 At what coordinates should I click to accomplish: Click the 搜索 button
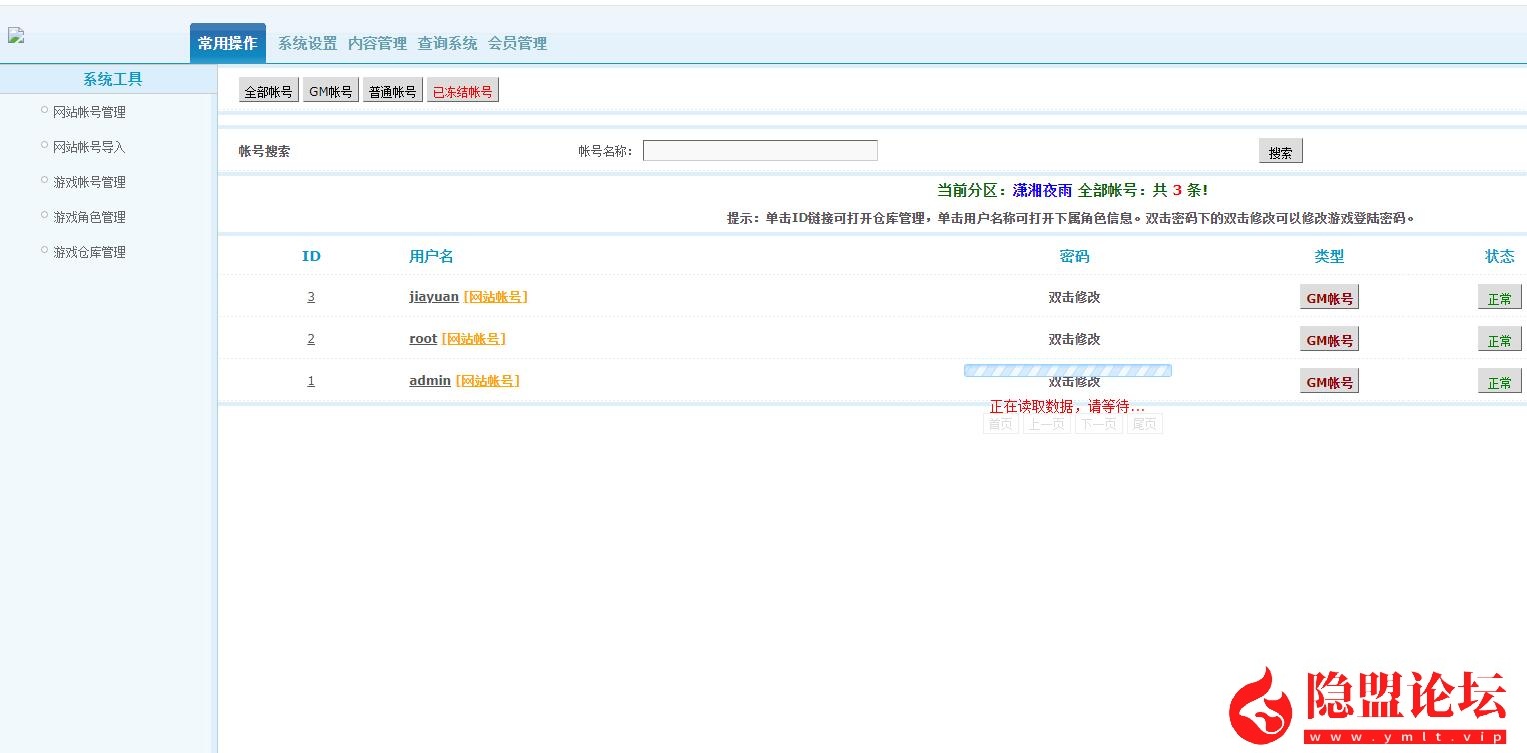(x=1280, y=152)
